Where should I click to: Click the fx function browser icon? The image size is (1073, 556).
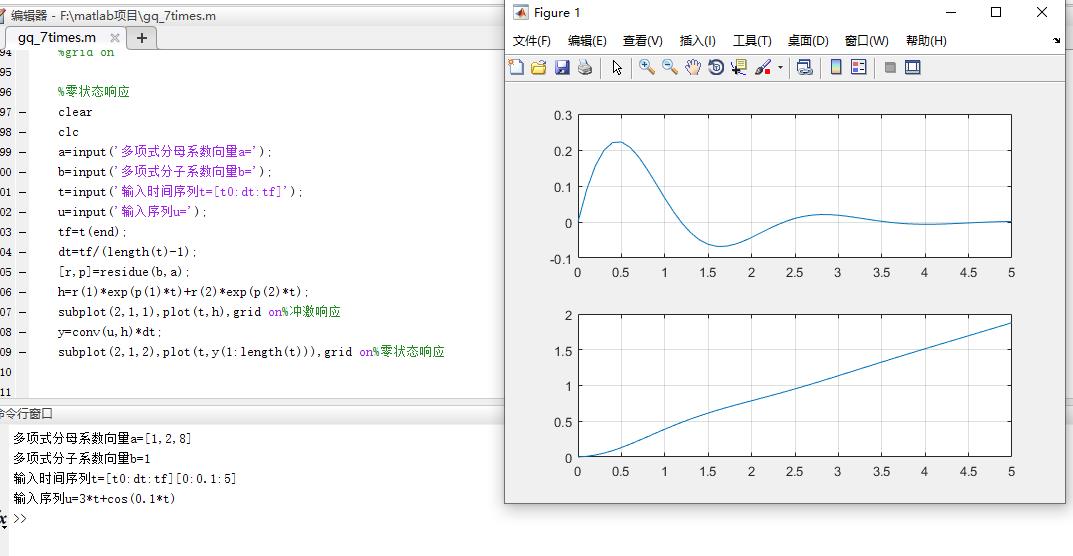click(x=3, y=518)
